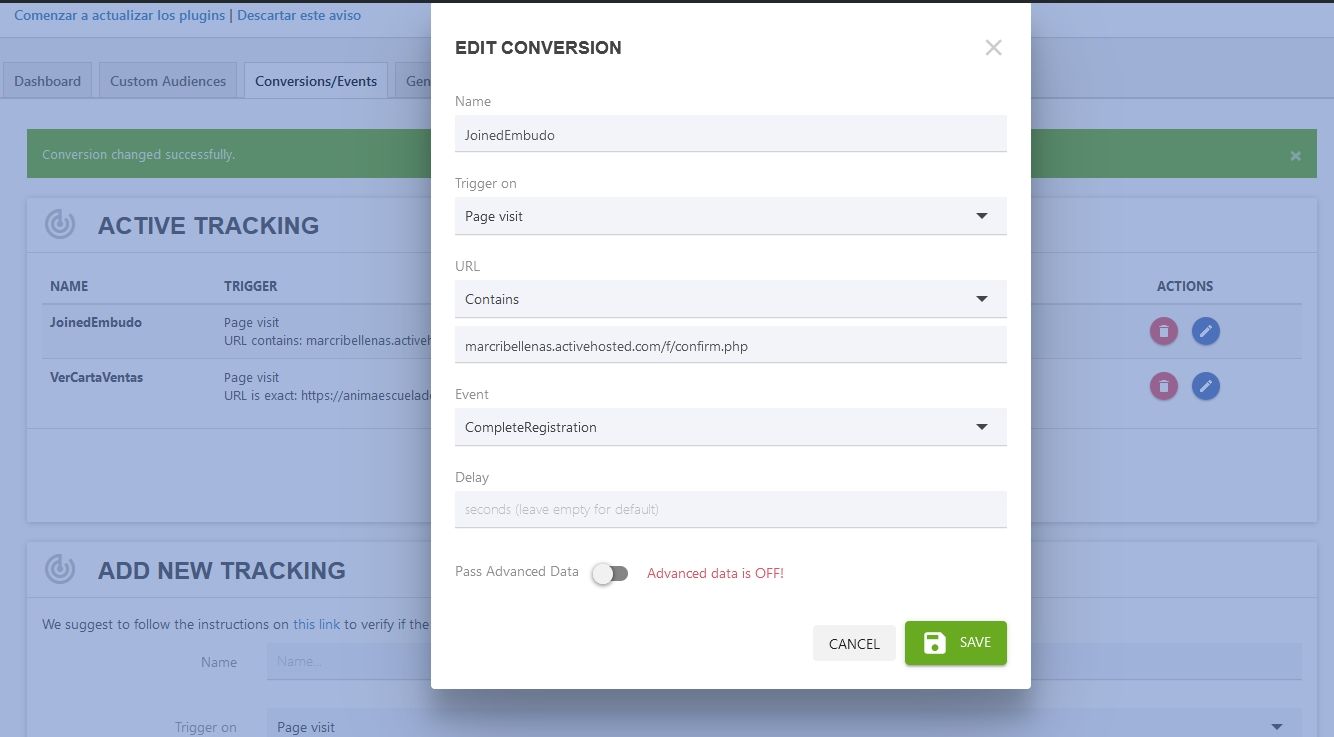Open the URL Contains match dropdown
Screen dimensions: 1334x737
[x=730, y=299]
